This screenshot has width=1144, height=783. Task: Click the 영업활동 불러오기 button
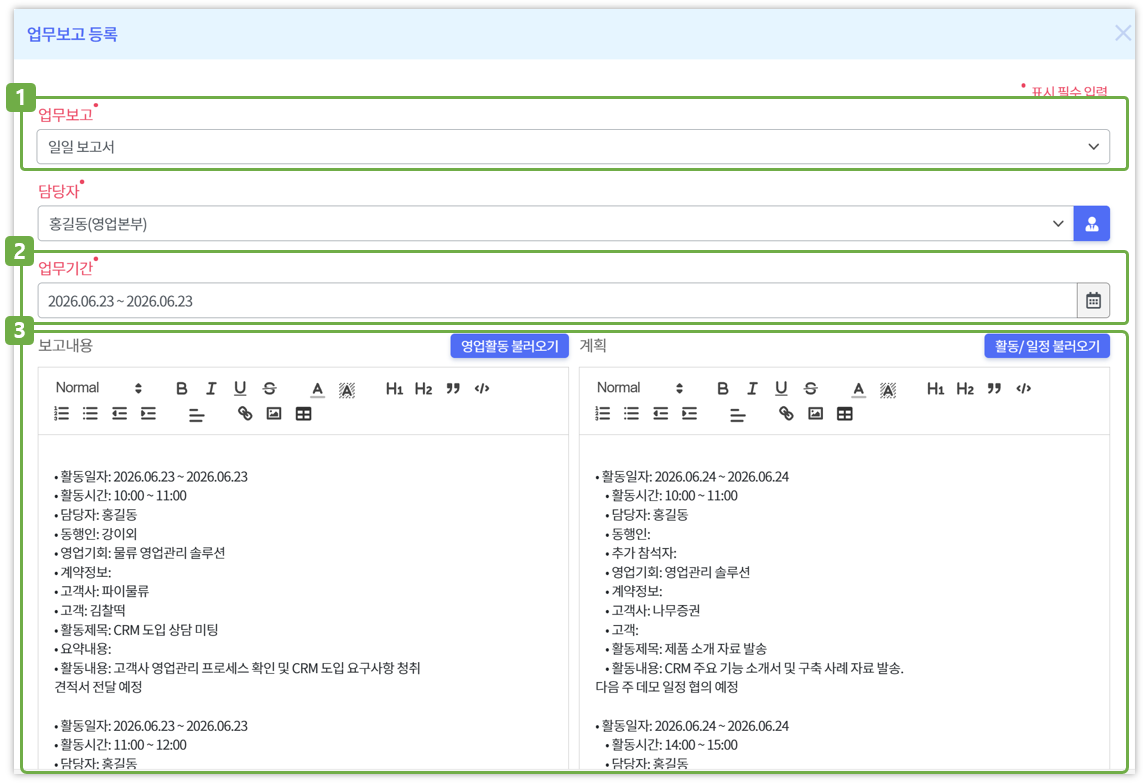(509, 346)
